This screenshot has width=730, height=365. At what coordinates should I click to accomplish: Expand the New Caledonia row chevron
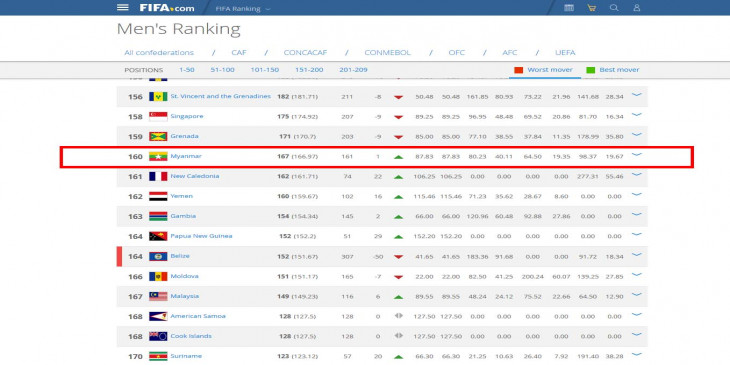pyautogui.click(x=636, y=175)
